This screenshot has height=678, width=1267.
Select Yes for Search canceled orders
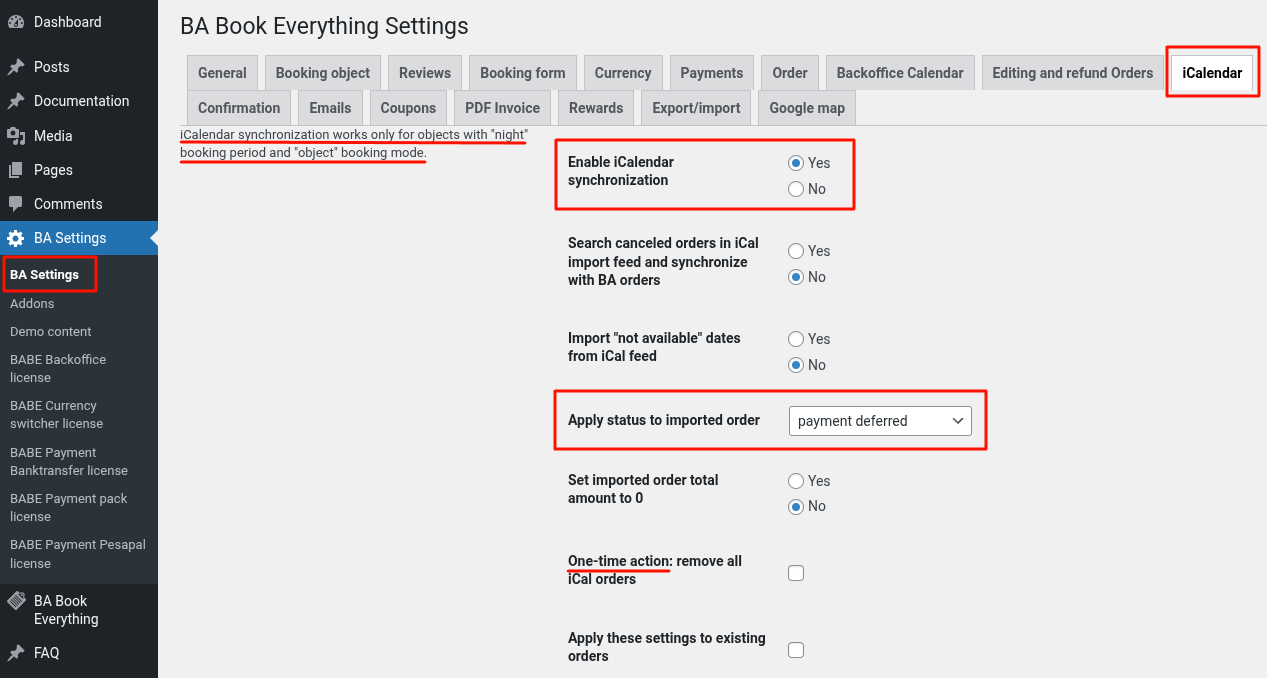(796, 251)
